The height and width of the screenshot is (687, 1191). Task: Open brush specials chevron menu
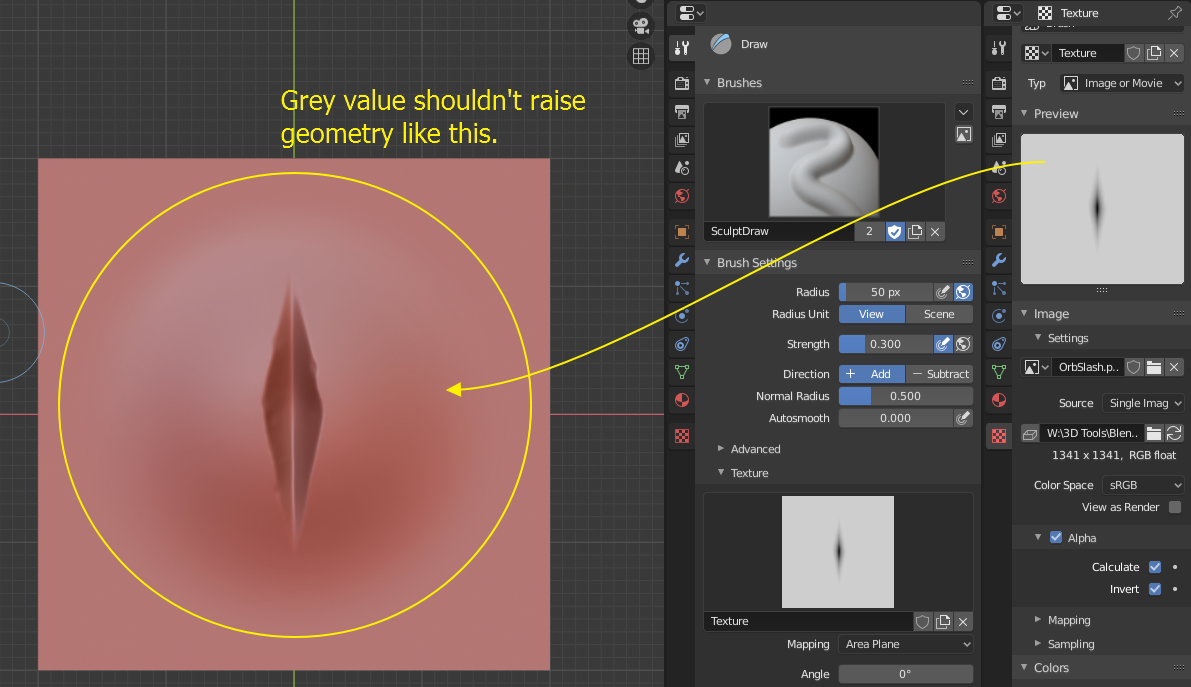click(963, 112)
